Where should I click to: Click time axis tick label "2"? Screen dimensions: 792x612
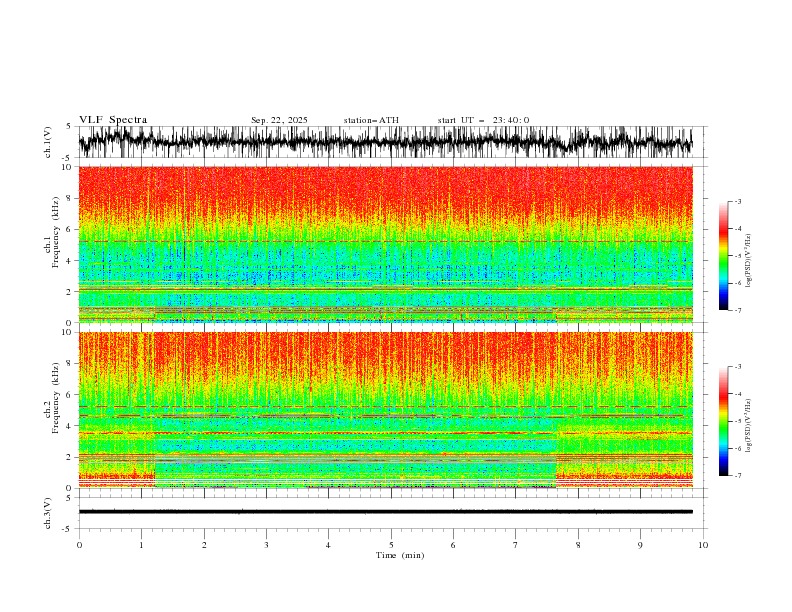click(204, 545)
